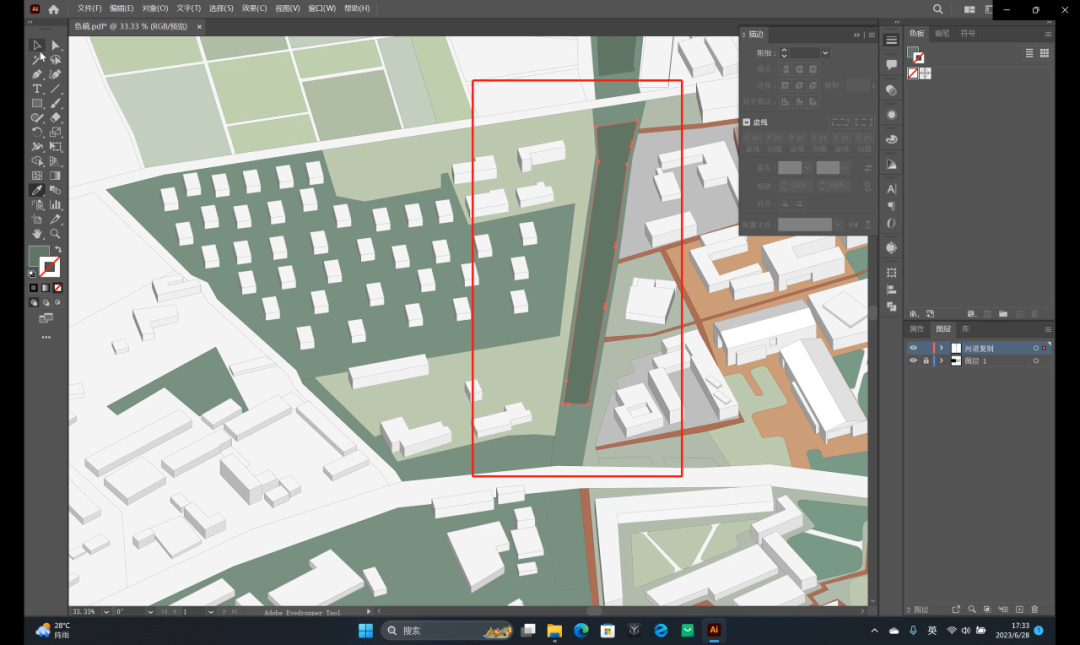Select the Blend tool
Screen dimensions: 1080x645
[x=55, y=190]
